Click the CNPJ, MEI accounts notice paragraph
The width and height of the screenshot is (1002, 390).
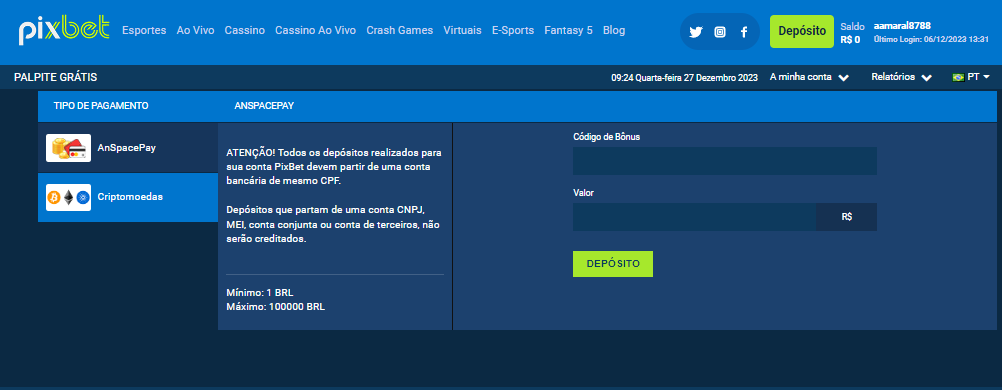pyautogui.click(x=334, y=224)
